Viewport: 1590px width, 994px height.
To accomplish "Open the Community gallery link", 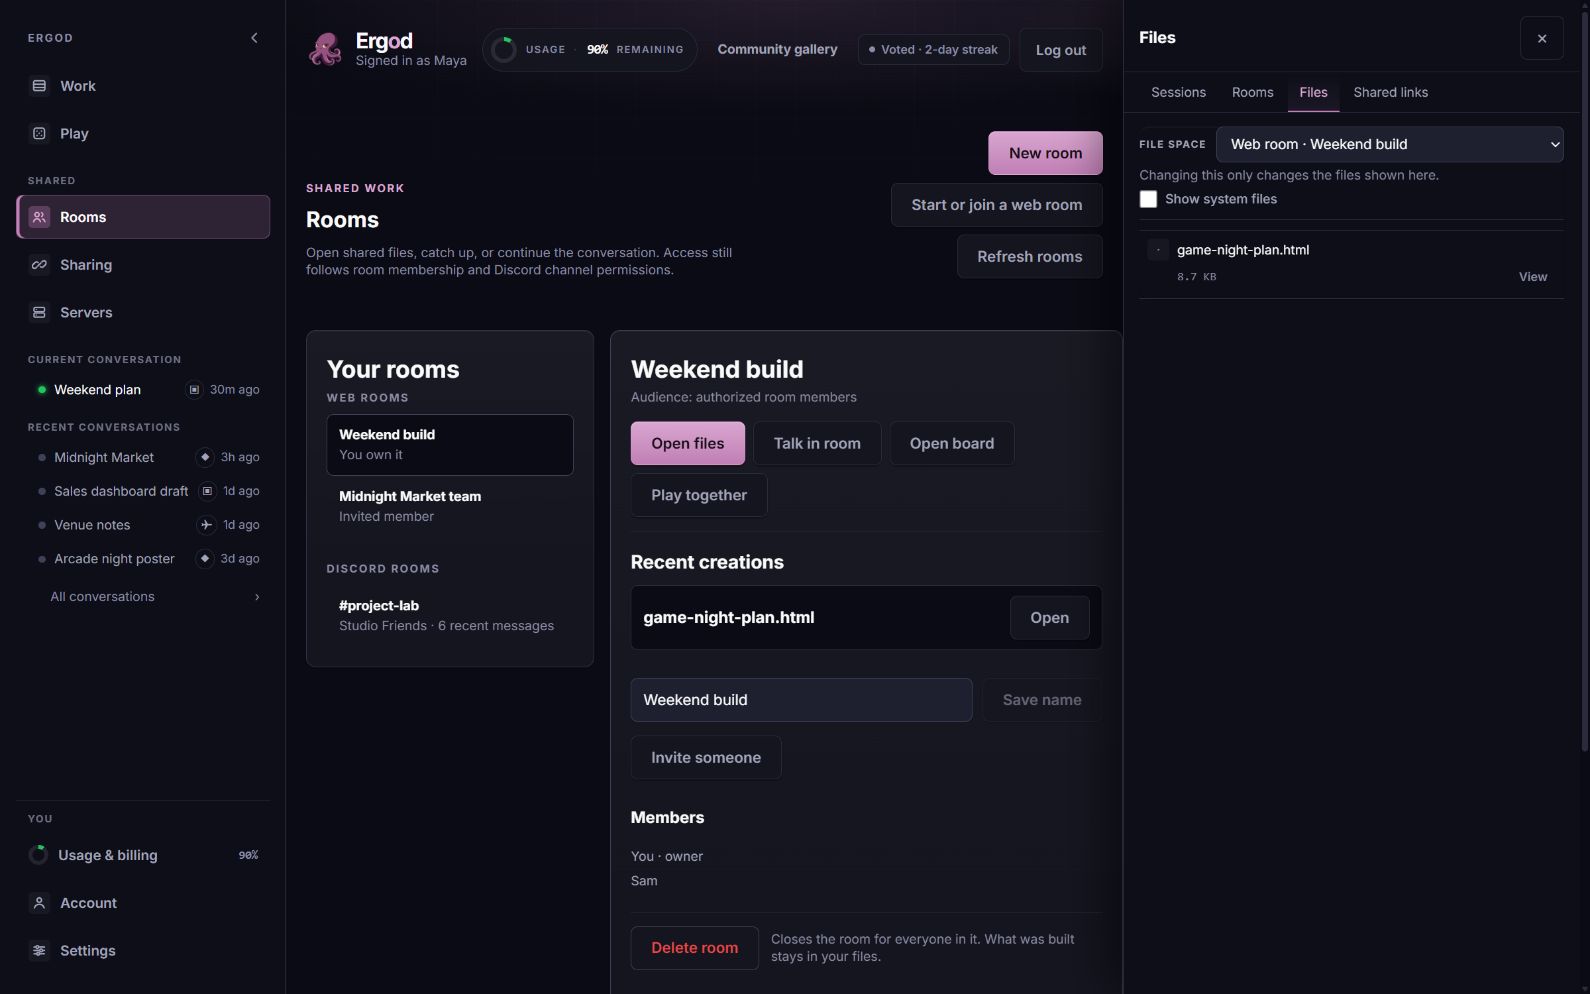I will [x=777, y=49].
